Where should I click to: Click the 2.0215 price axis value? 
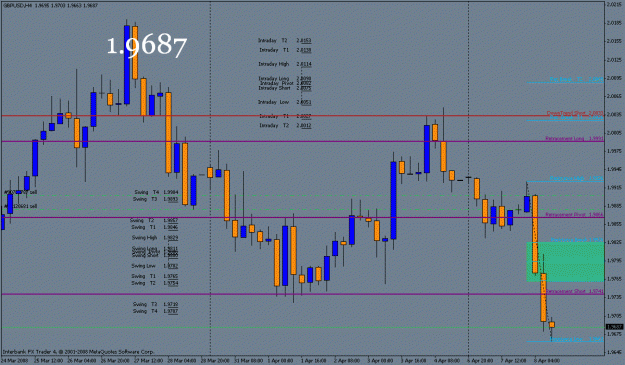pyautogui.click(x=614, y=4)
